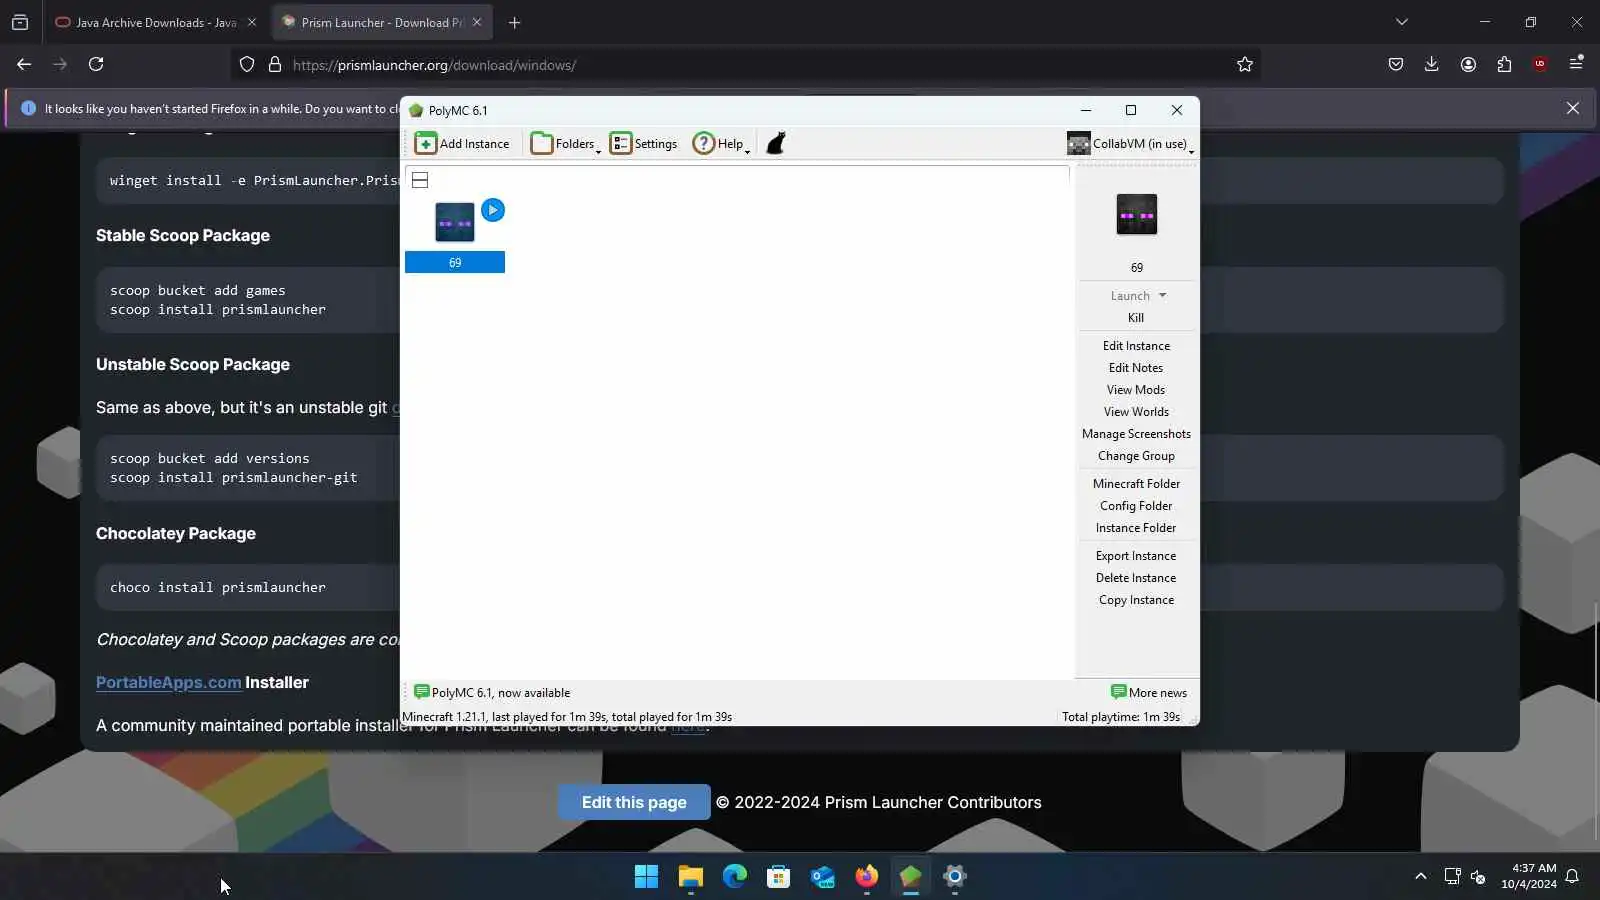Reload the page in Firefox
1600x900 pixels.
tap(96, 64)
